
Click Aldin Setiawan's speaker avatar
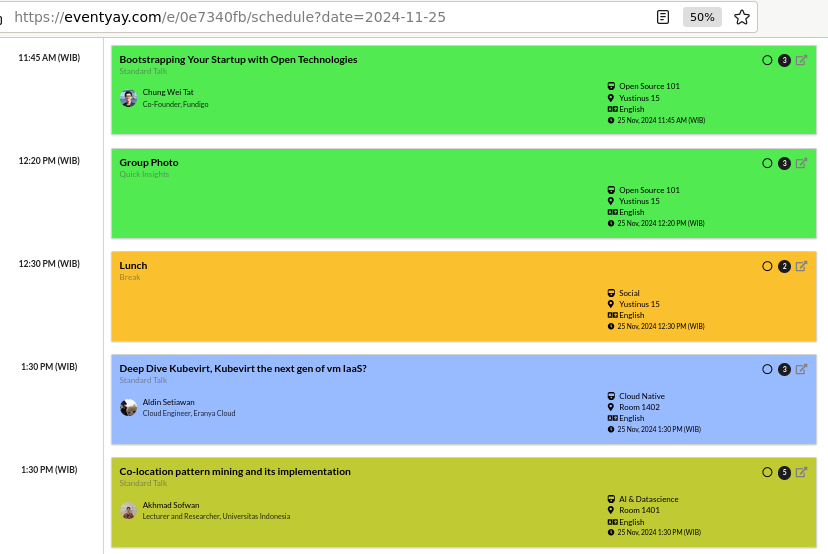tap(128, 407)
